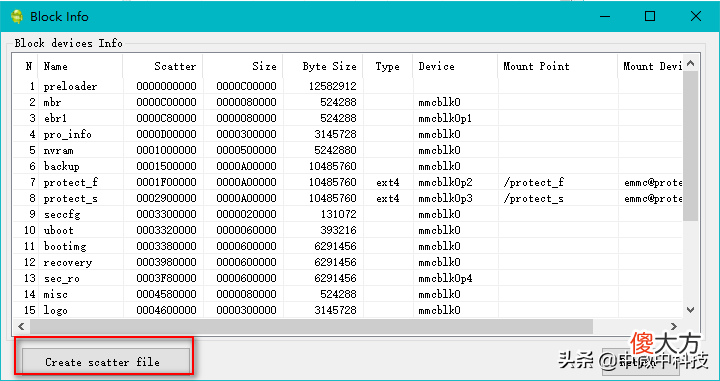
Task: Click scatter value 0001F00000
Action: click(x=166, y=182)
